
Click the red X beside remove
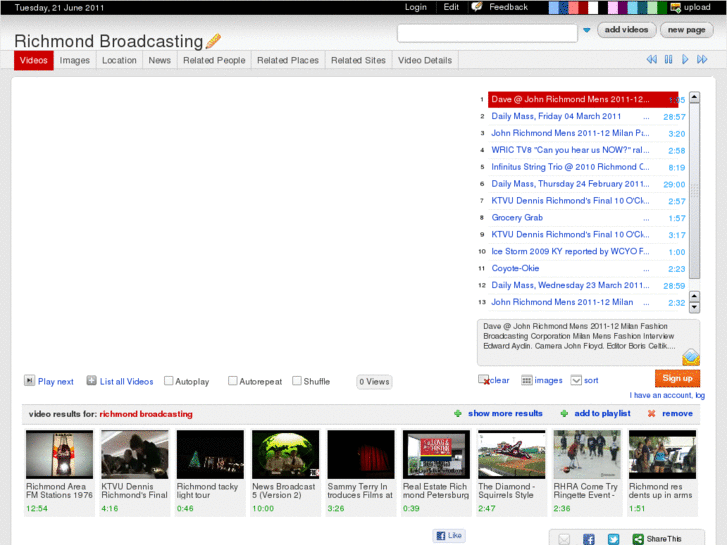click(x=651, y=413)
